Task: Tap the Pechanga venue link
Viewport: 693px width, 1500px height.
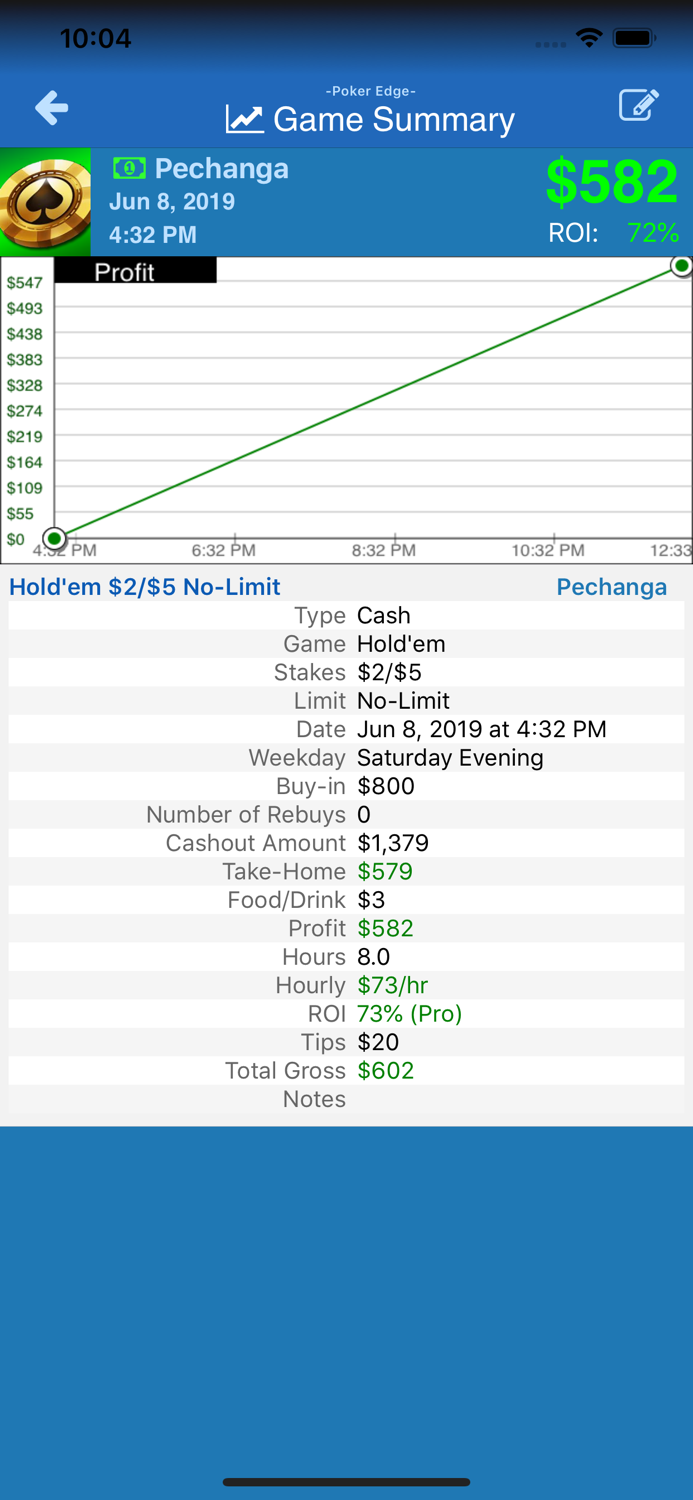Action: (611, 587)
